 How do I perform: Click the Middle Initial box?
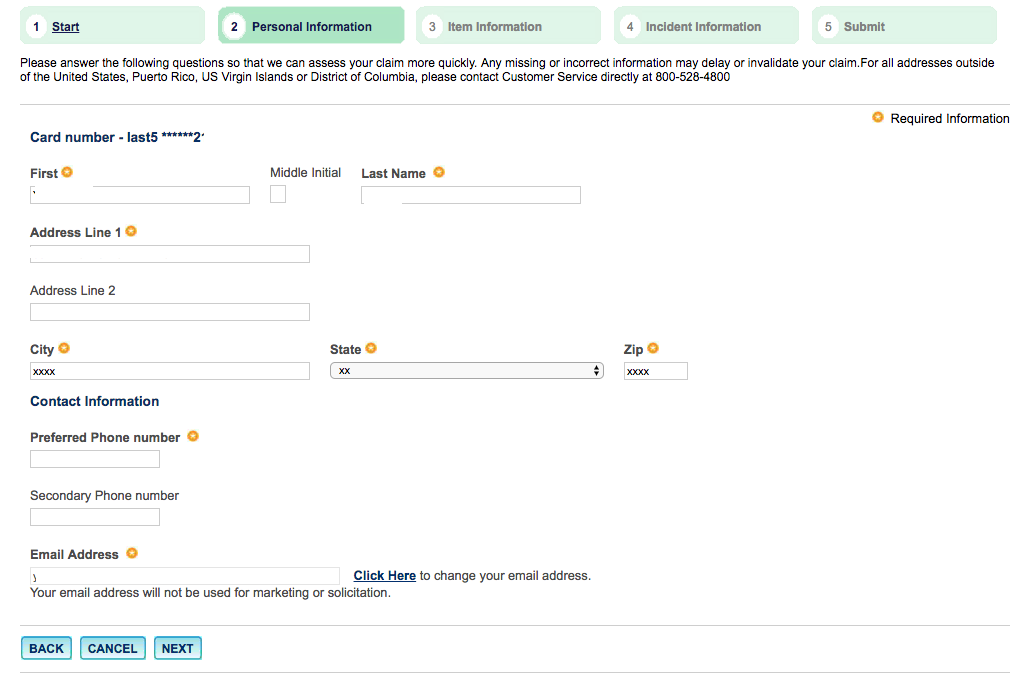click(278, 194)
